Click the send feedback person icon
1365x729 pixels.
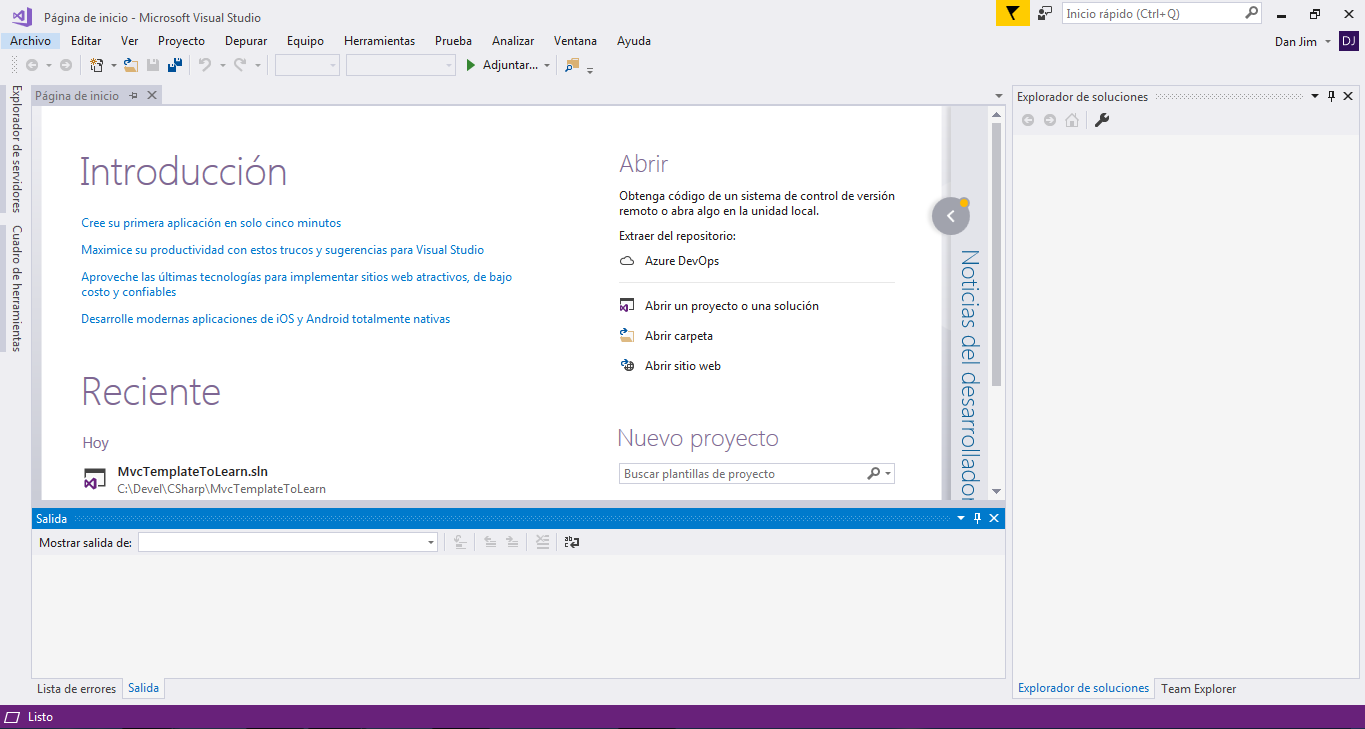click(x=1045, y=14)
